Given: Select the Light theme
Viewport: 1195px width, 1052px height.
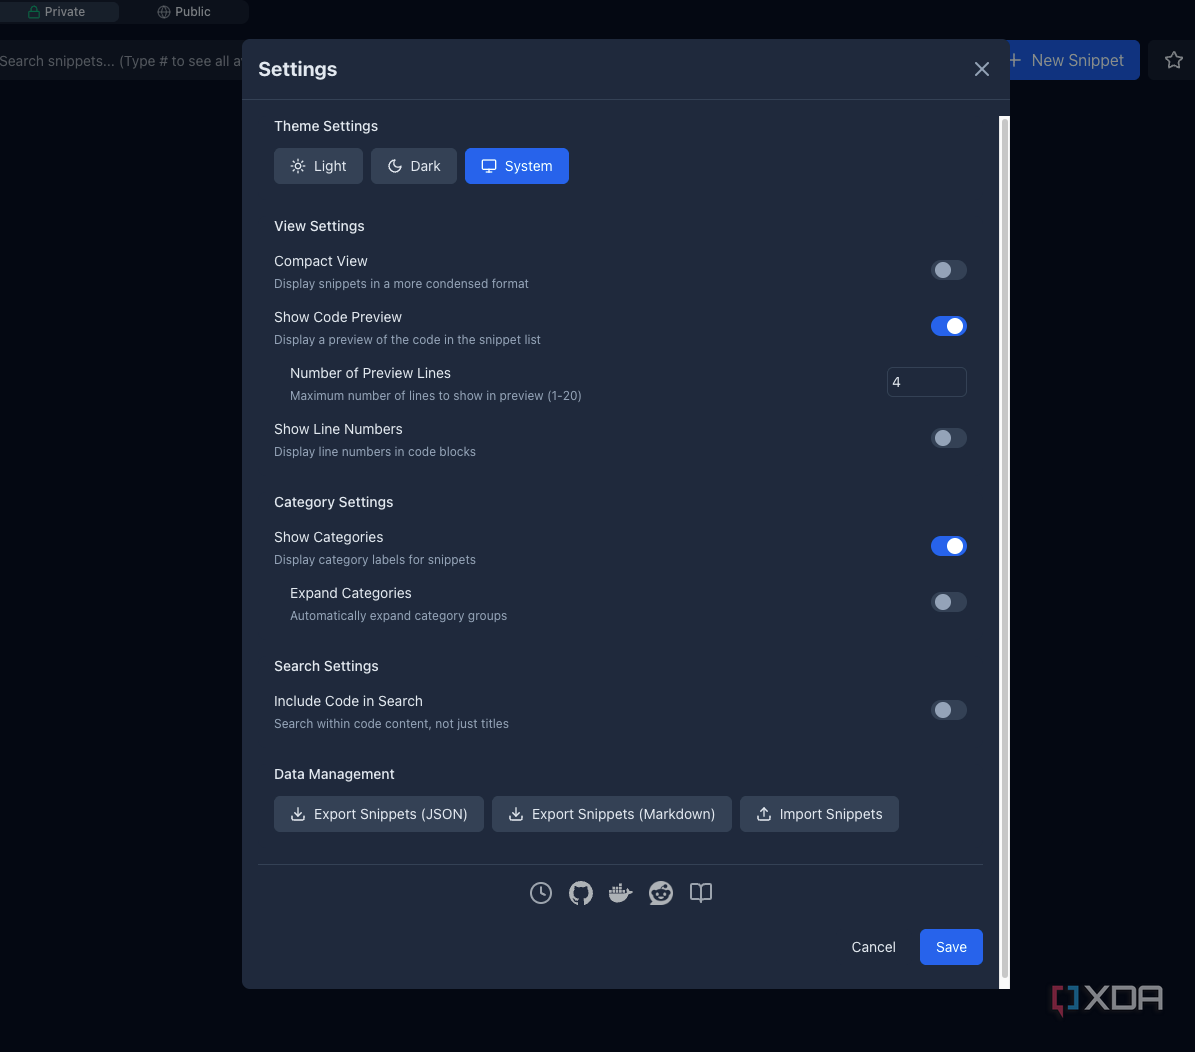Looking at the screenshot, I should [x=319, y=166].
